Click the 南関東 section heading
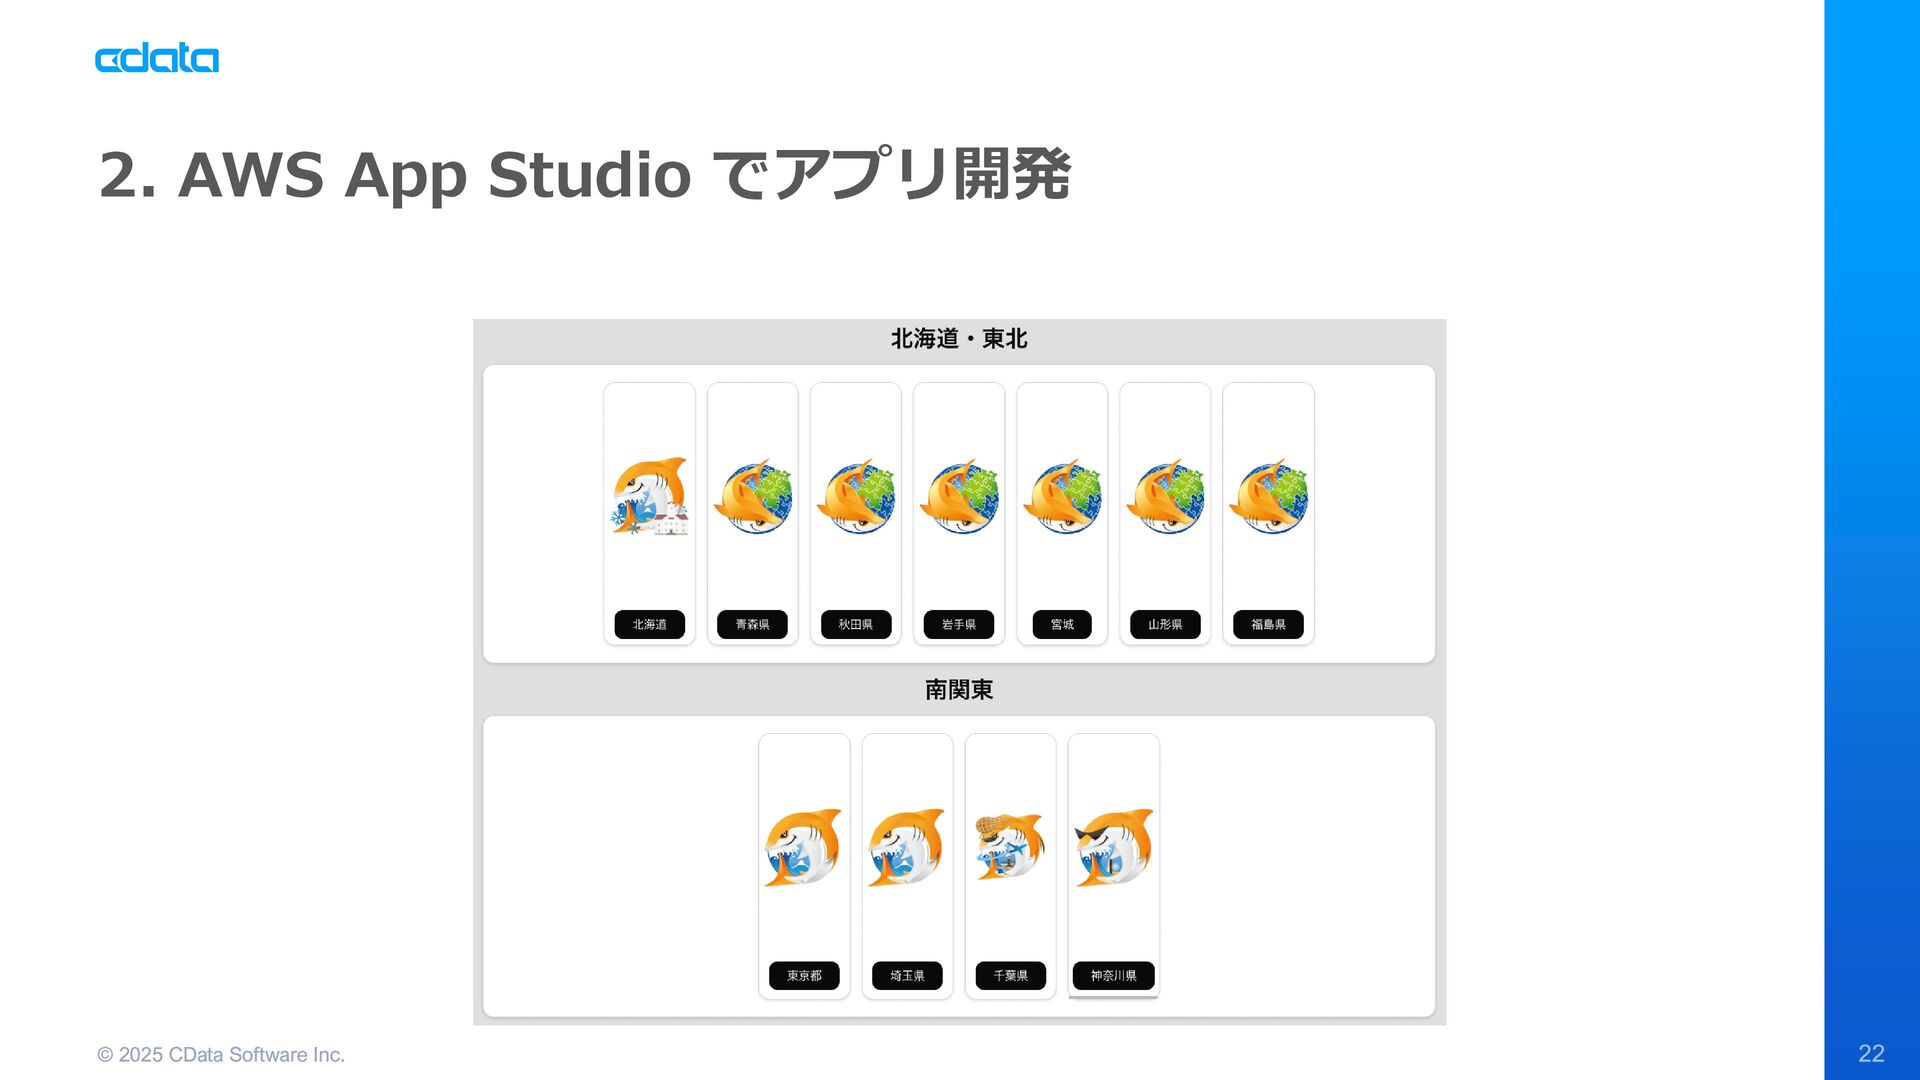 point(959,690)
